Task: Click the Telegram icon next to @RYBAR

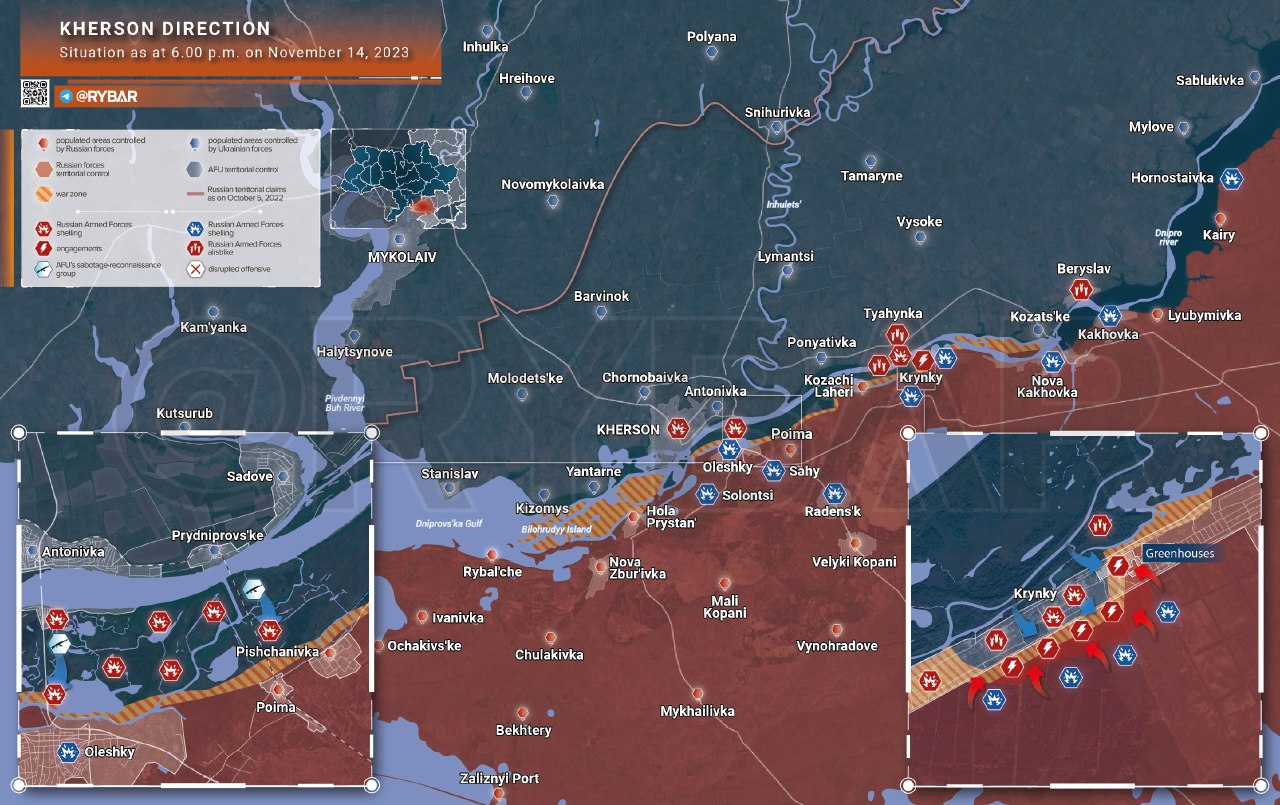Action: point(65,96)
